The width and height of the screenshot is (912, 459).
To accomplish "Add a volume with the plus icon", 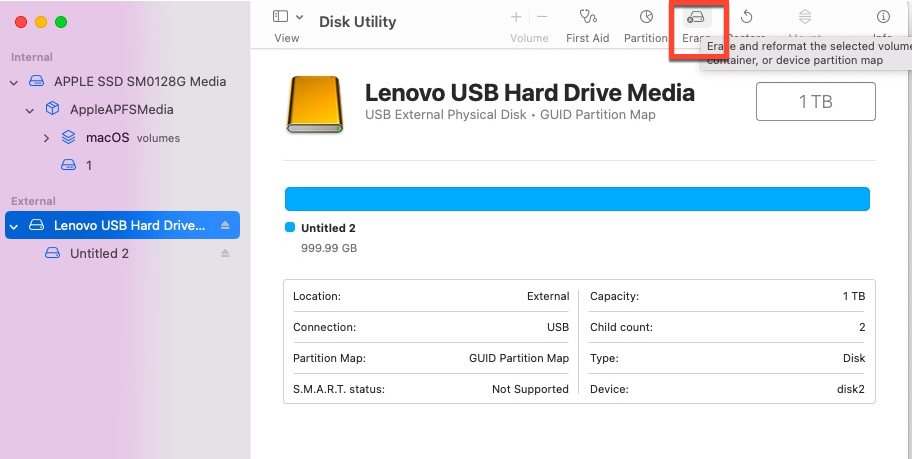I will 516,17.
